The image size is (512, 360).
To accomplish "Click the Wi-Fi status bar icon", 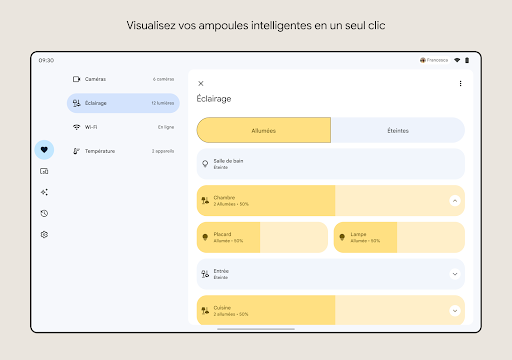I will pyautogui.click(x=457, y=60).
